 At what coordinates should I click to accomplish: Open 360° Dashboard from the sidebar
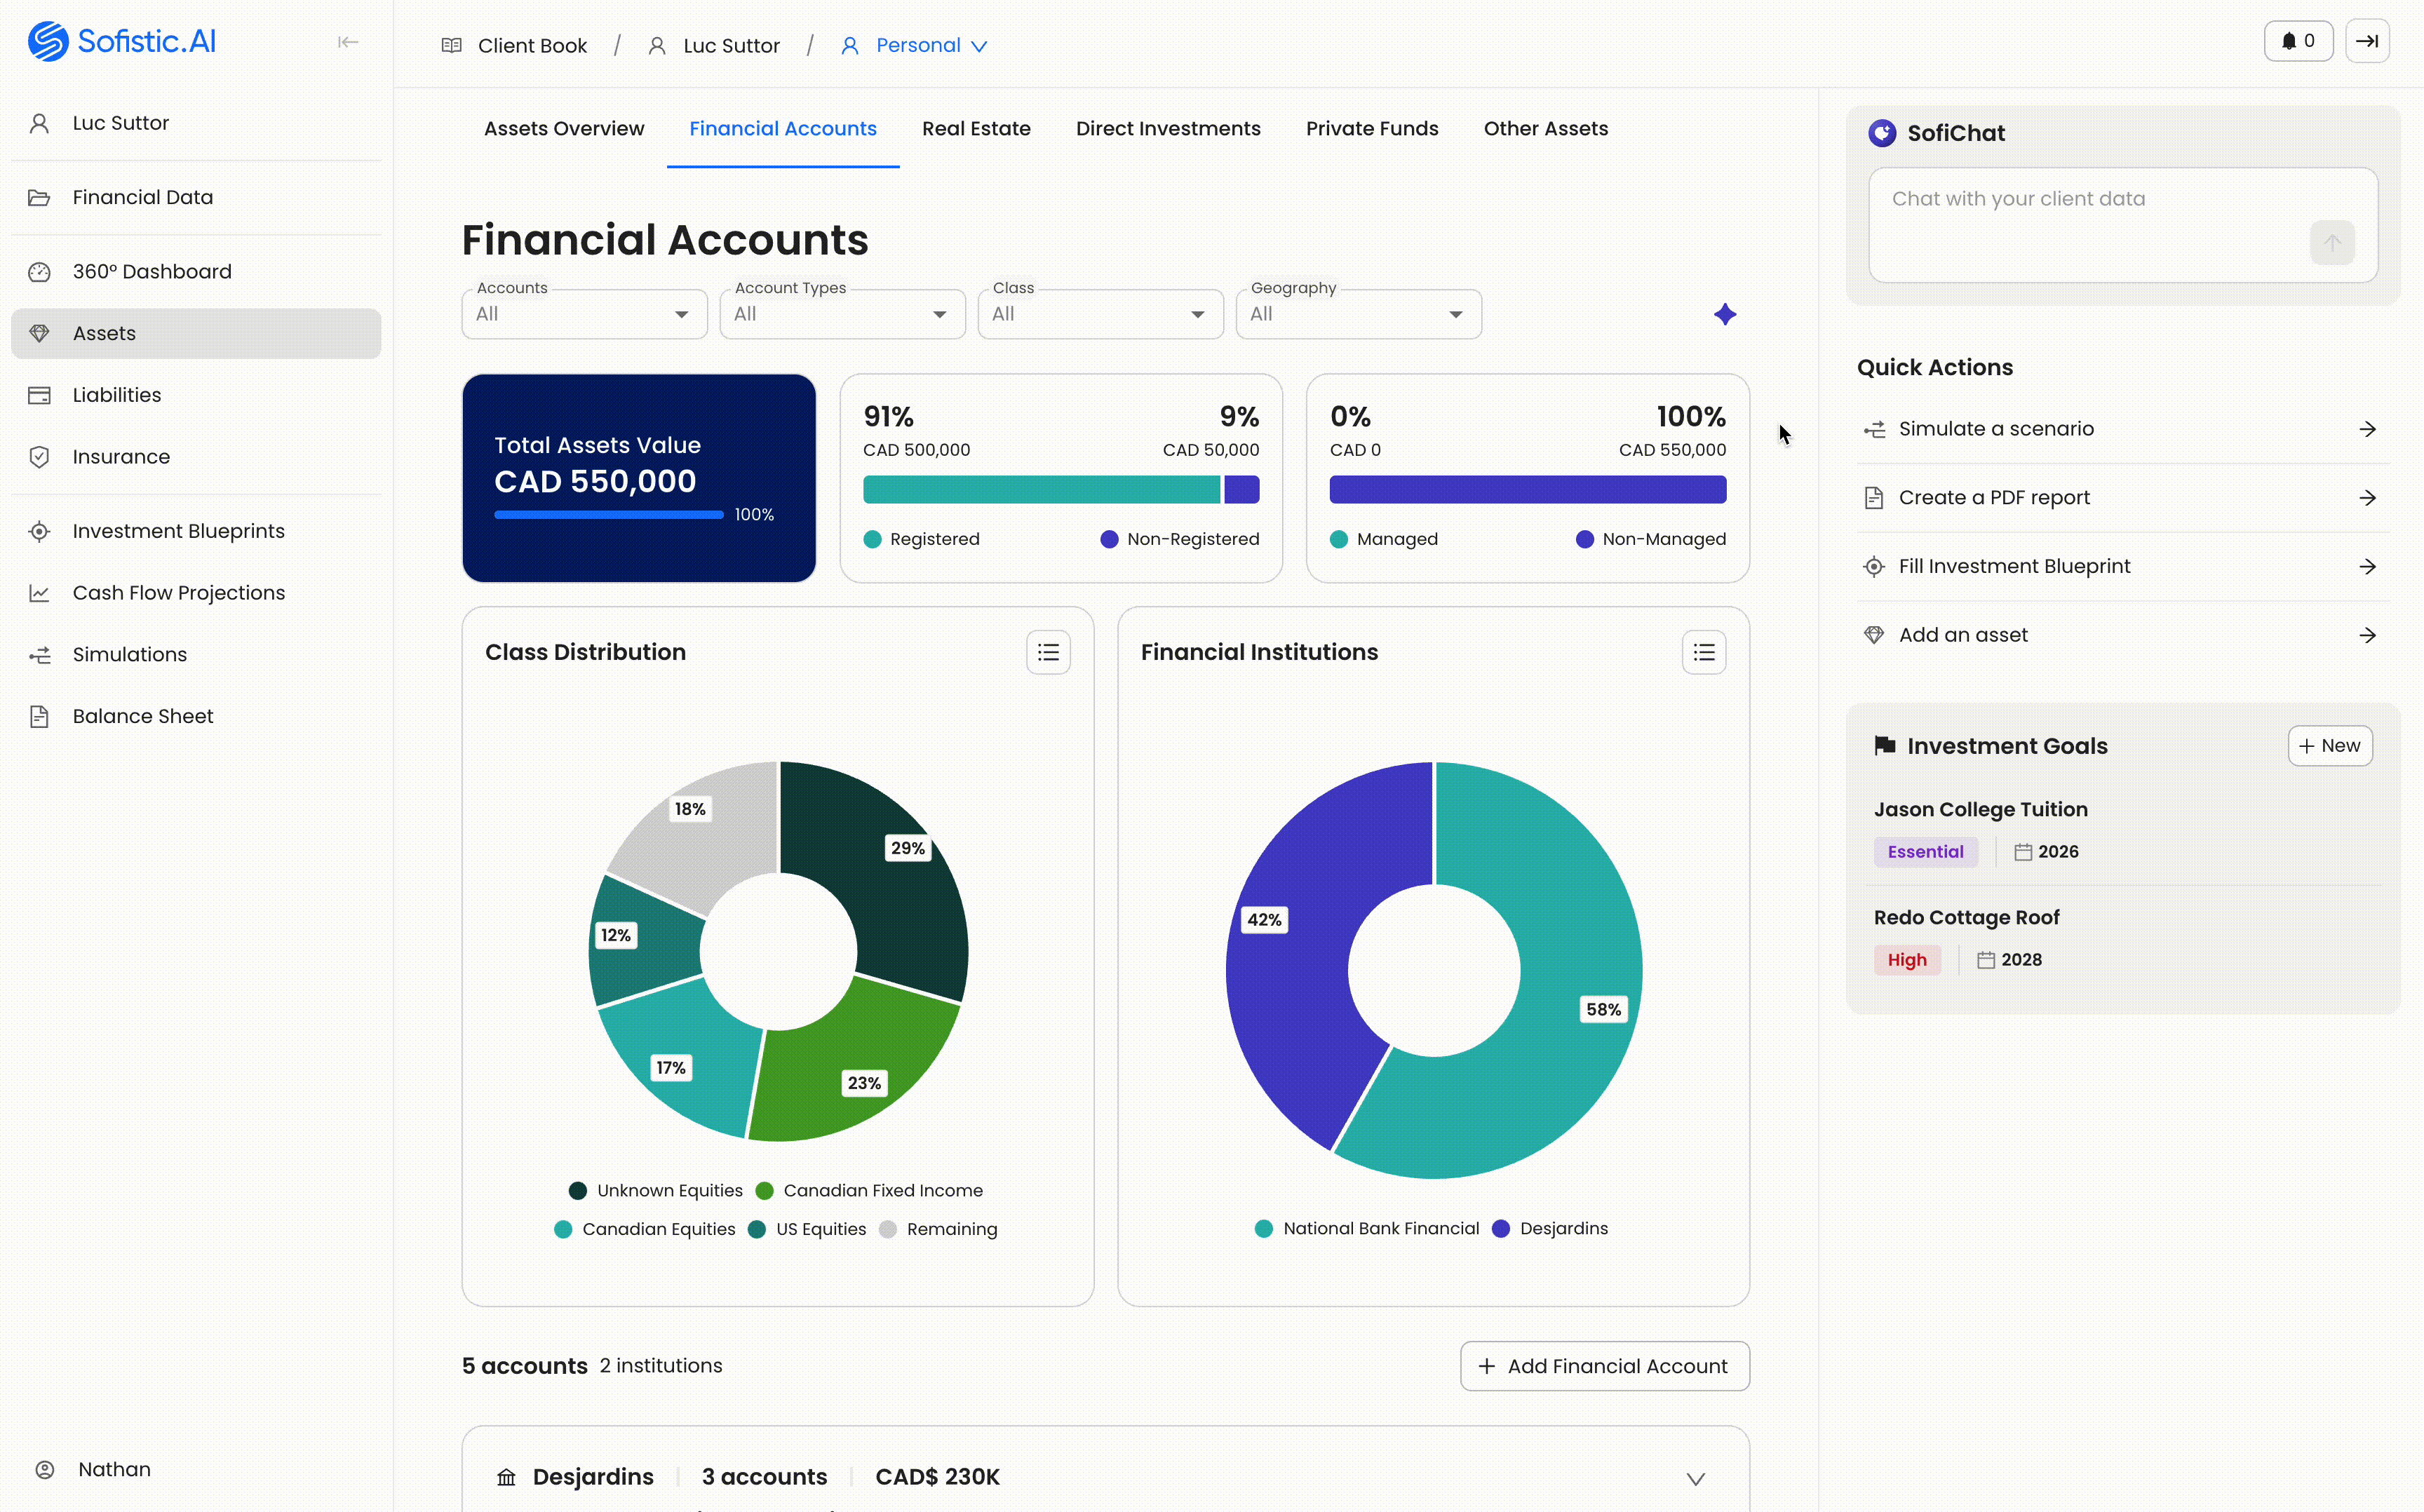click(x=151, y=272)
